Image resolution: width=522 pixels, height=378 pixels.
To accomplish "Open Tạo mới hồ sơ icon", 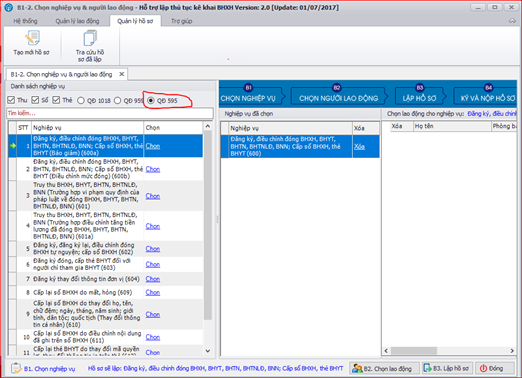I will pos(33,38).
